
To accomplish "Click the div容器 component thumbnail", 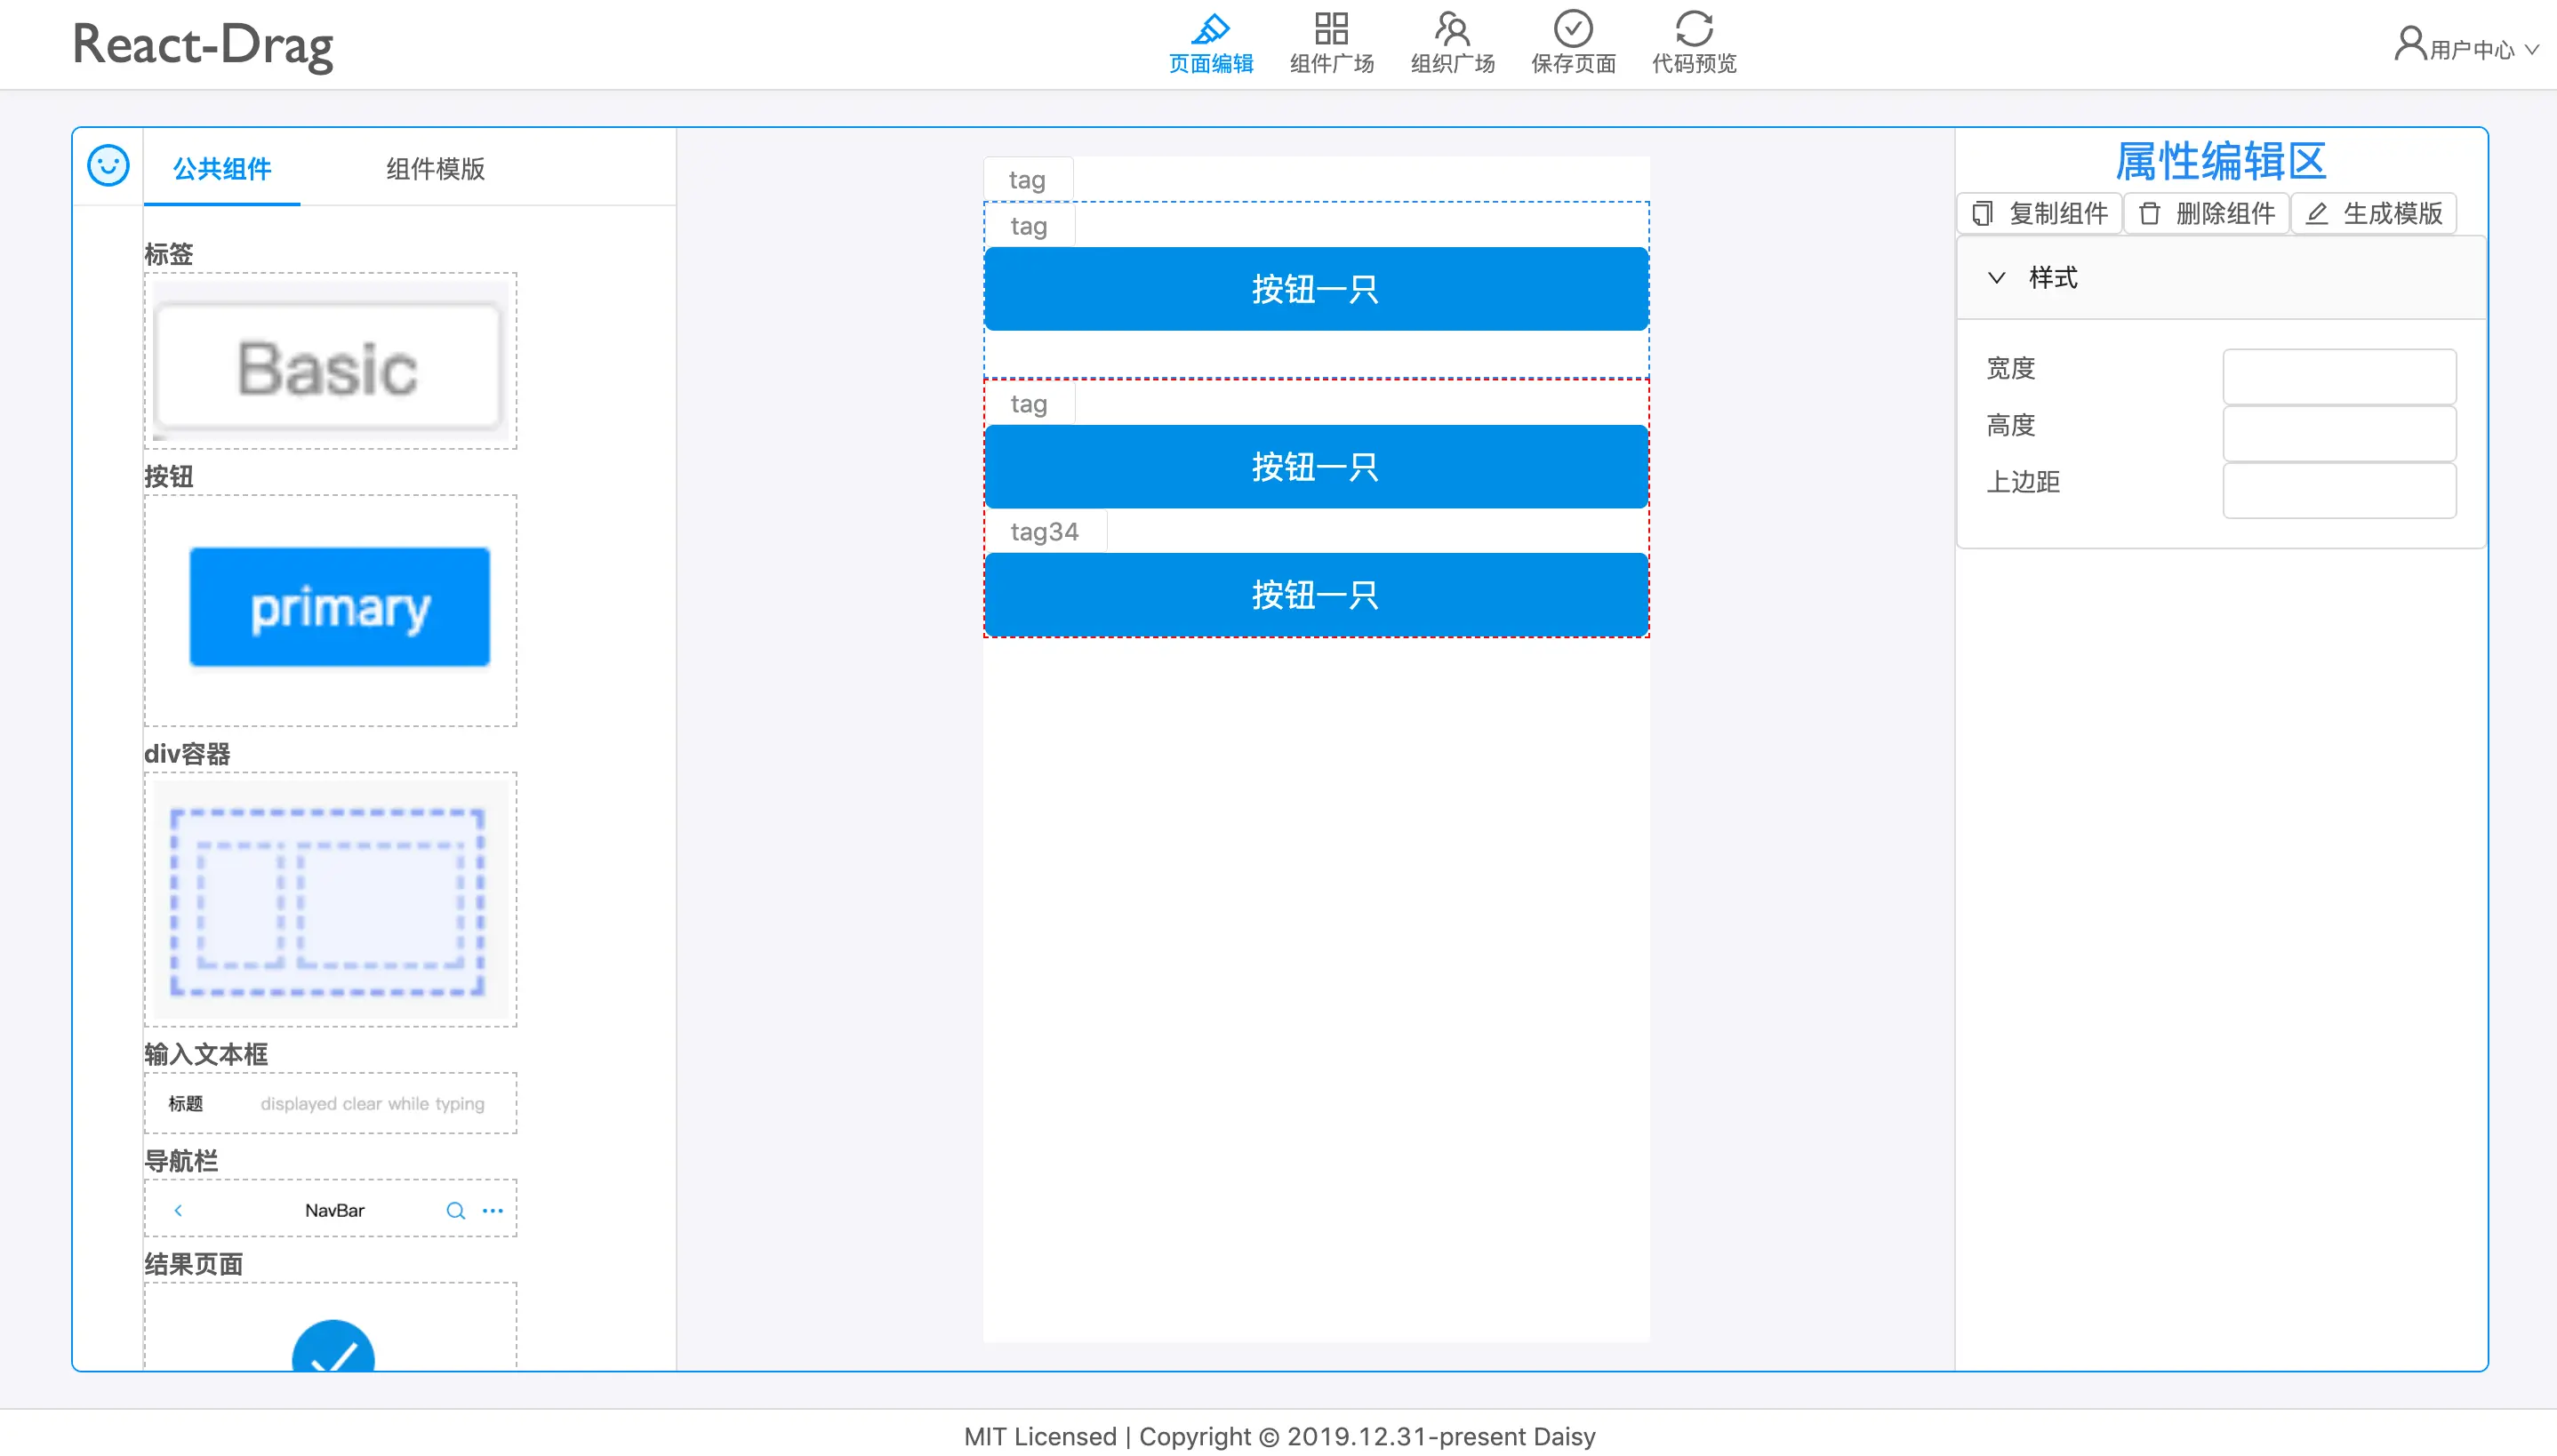I will [x=329, y=900].
